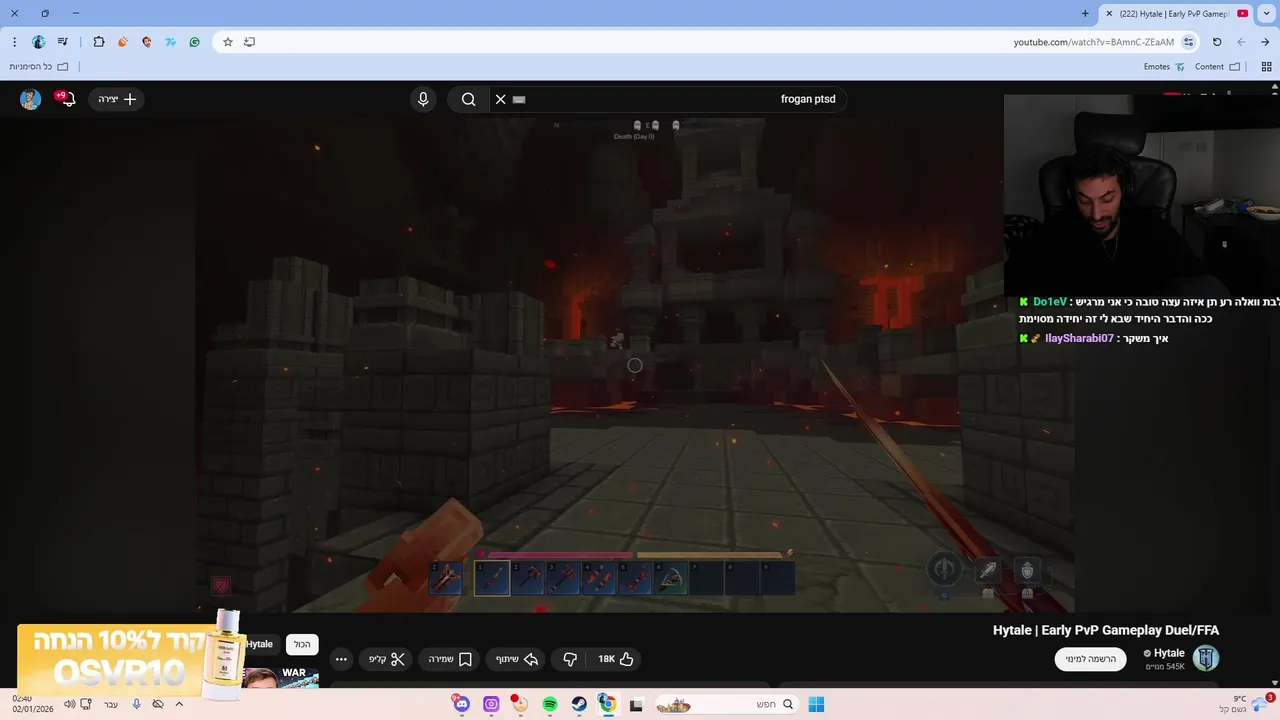Subscribe to the Hytale channel (הרשמה למינוי)
The image size is (1280, 720).
click(1090, 659)
